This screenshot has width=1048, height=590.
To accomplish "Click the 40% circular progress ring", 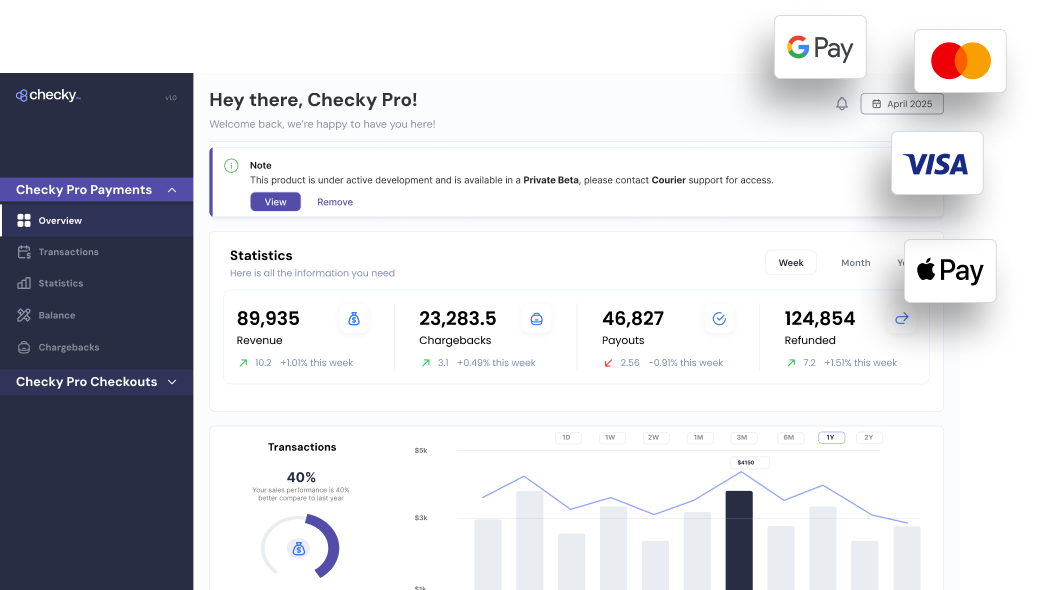I will click(300, 547).
